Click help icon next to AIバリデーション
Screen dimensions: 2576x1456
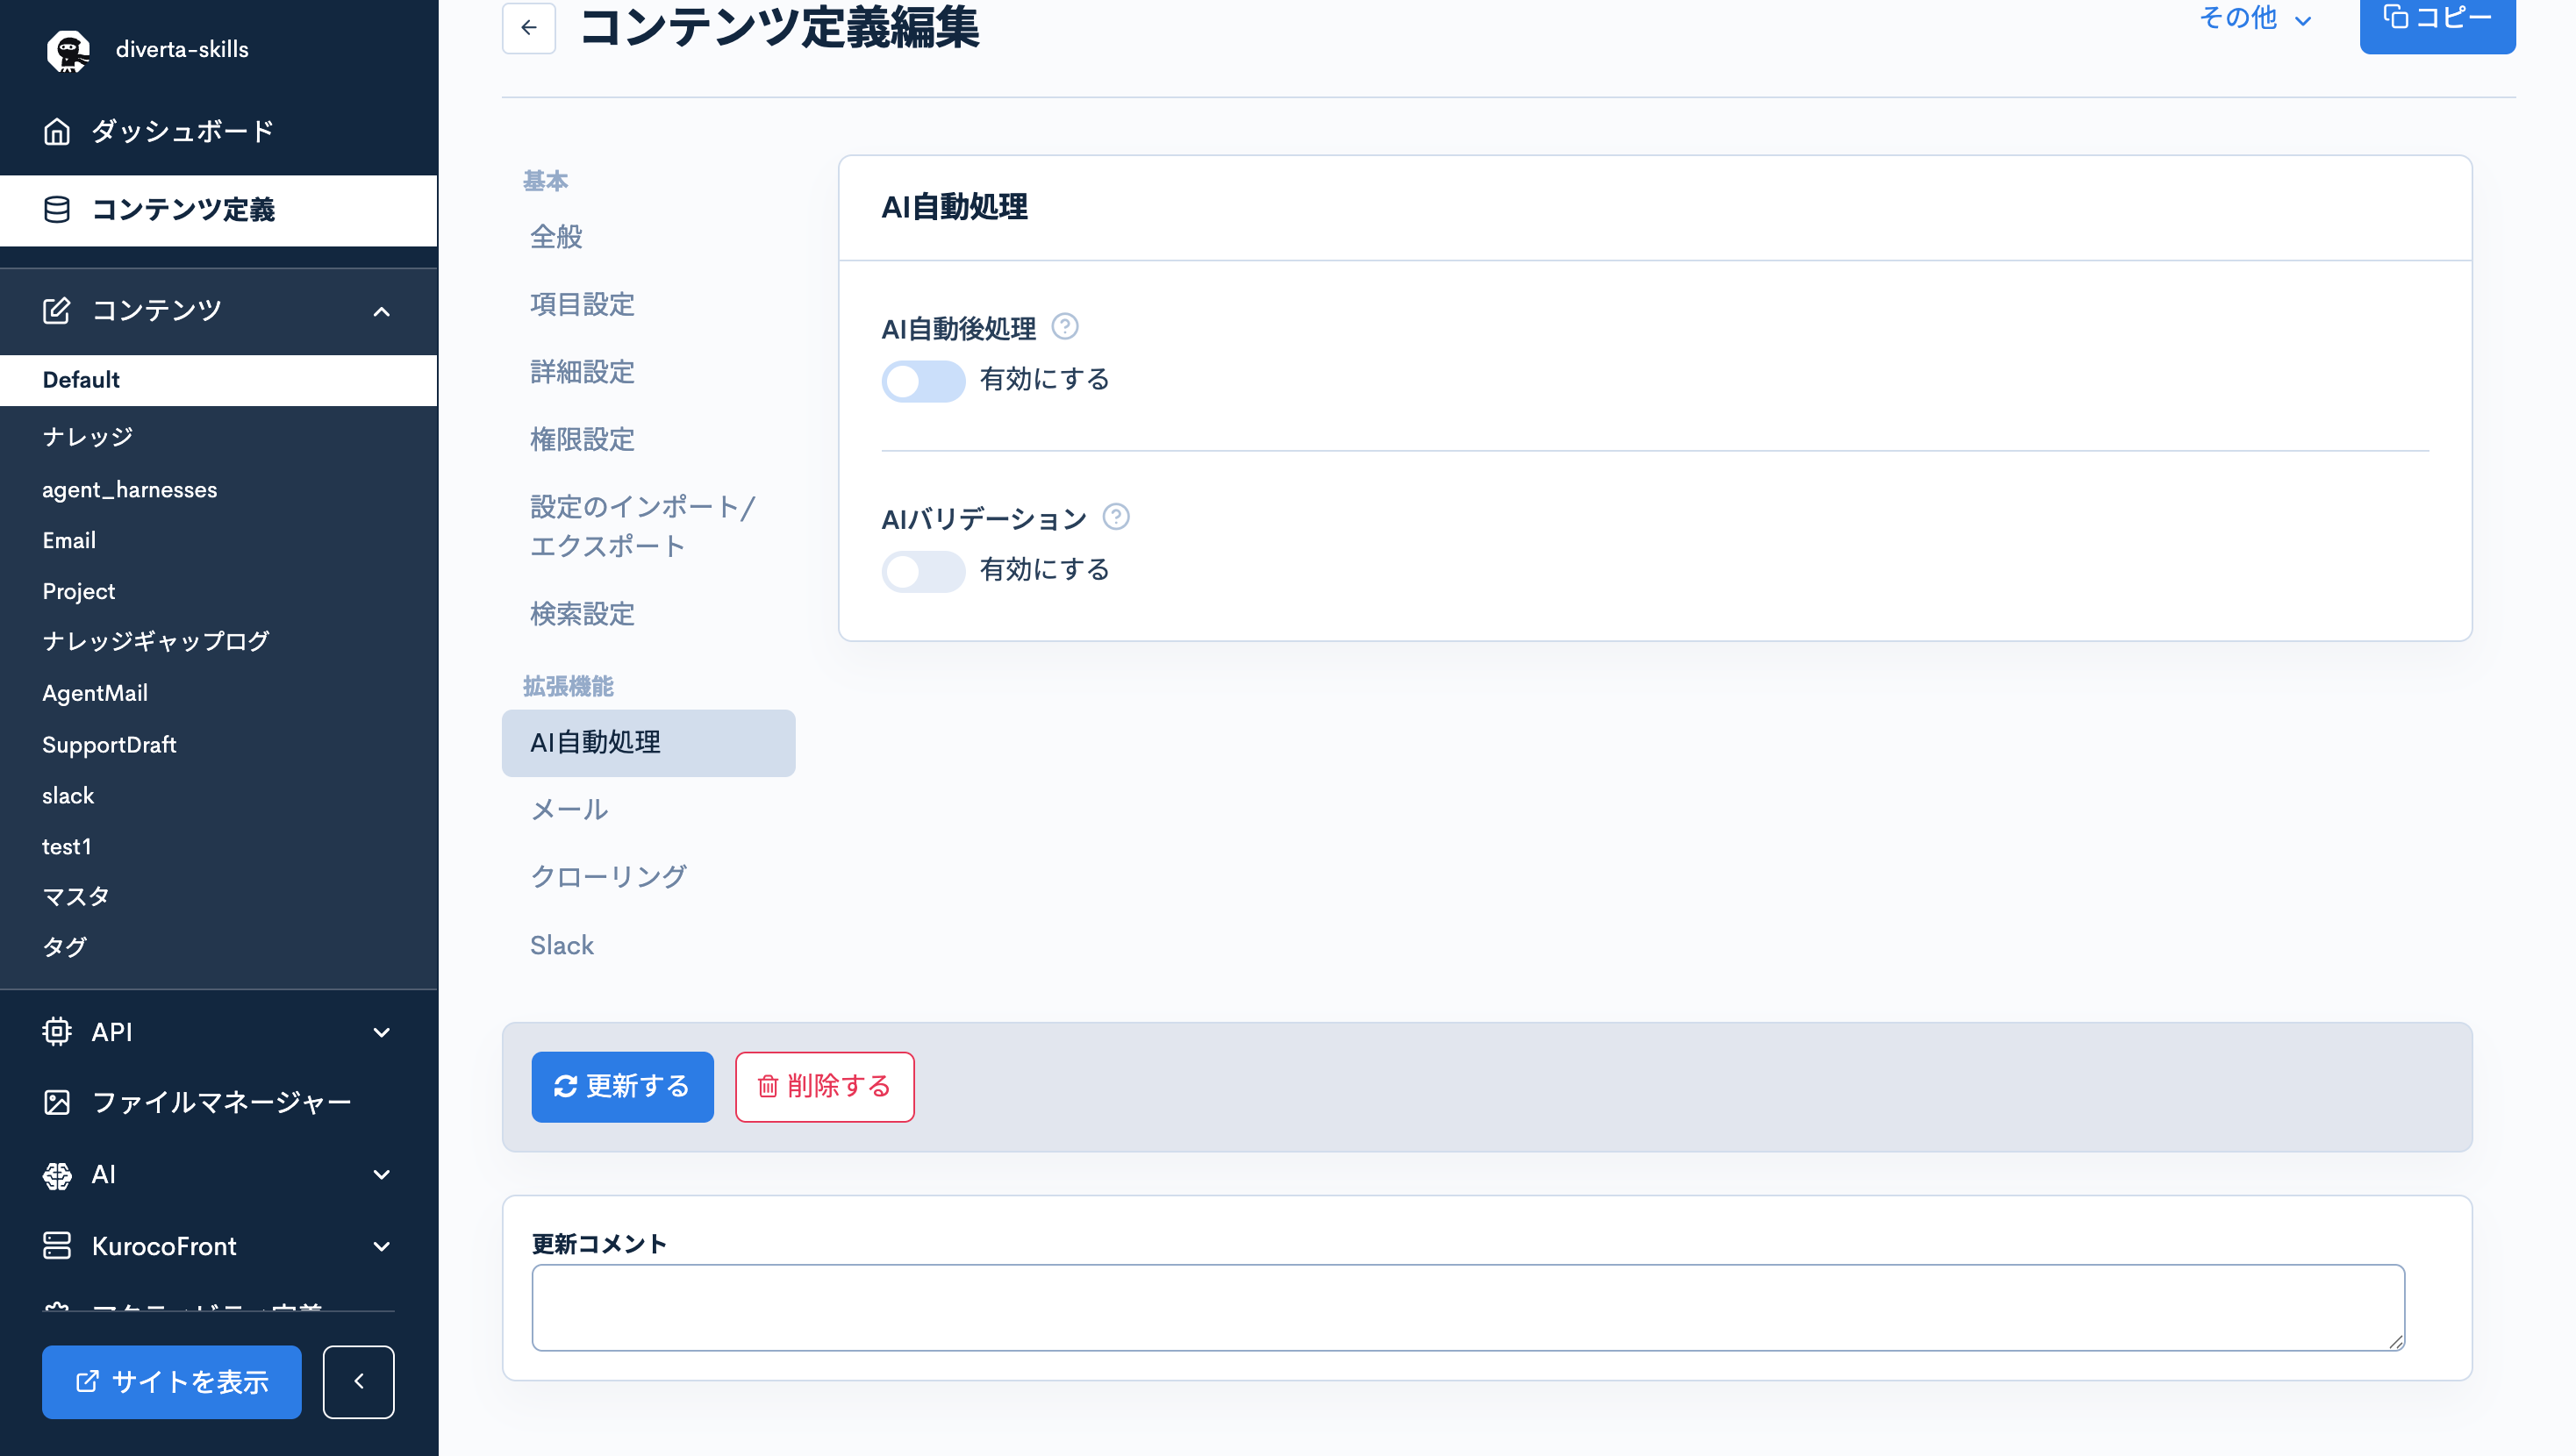1116,517
